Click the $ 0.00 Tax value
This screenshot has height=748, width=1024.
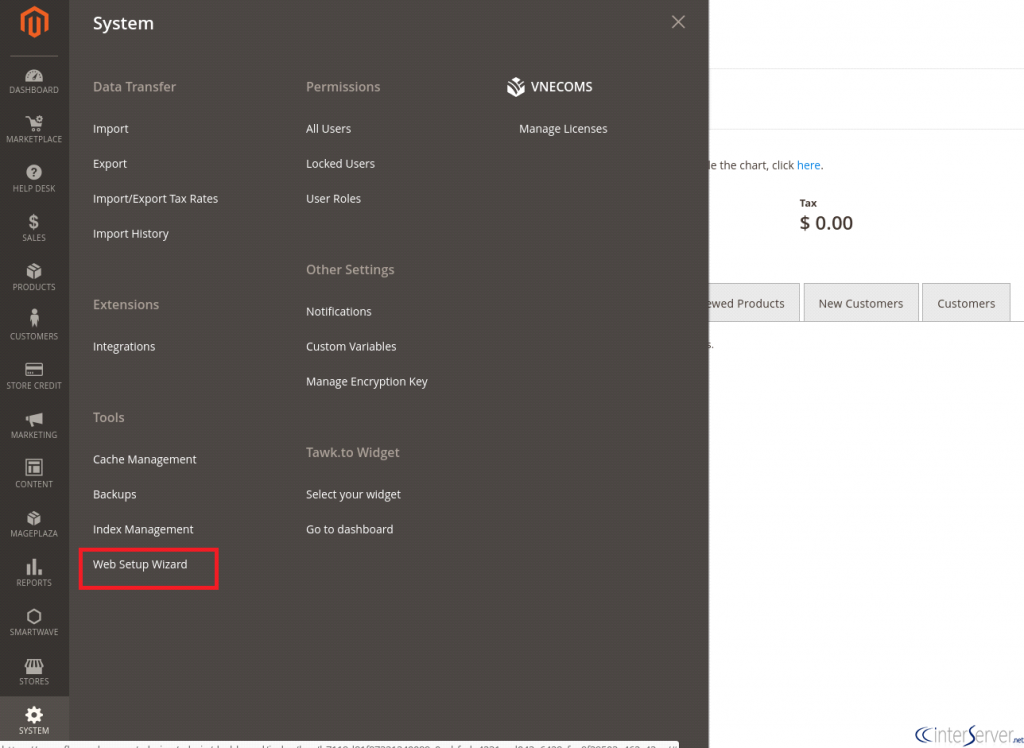click(826, 223)
